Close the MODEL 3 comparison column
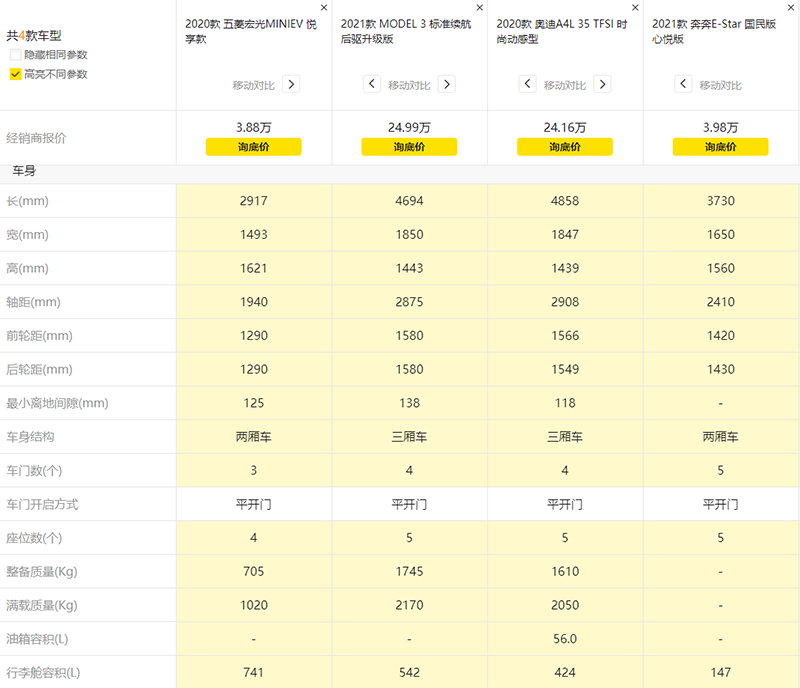This screenshot has width=800, height=688. click(x=479, y=7)
